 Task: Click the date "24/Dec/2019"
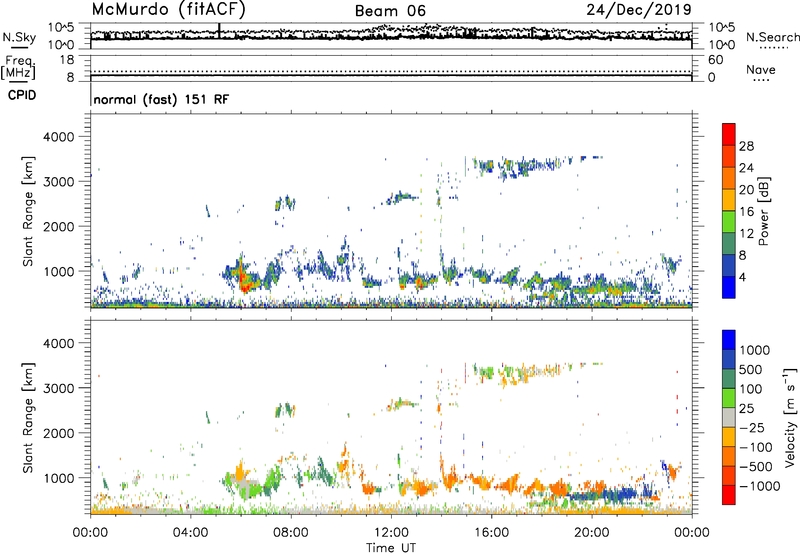(639, 10)
